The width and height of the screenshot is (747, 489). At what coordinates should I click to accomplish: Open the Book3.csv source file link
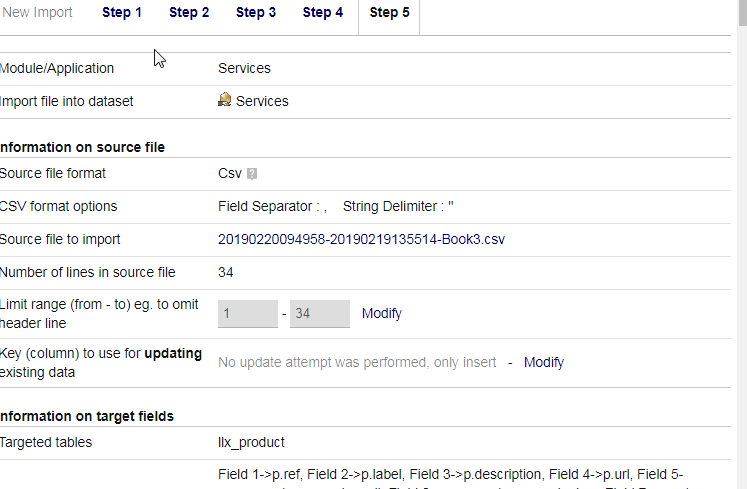[362, 239]
